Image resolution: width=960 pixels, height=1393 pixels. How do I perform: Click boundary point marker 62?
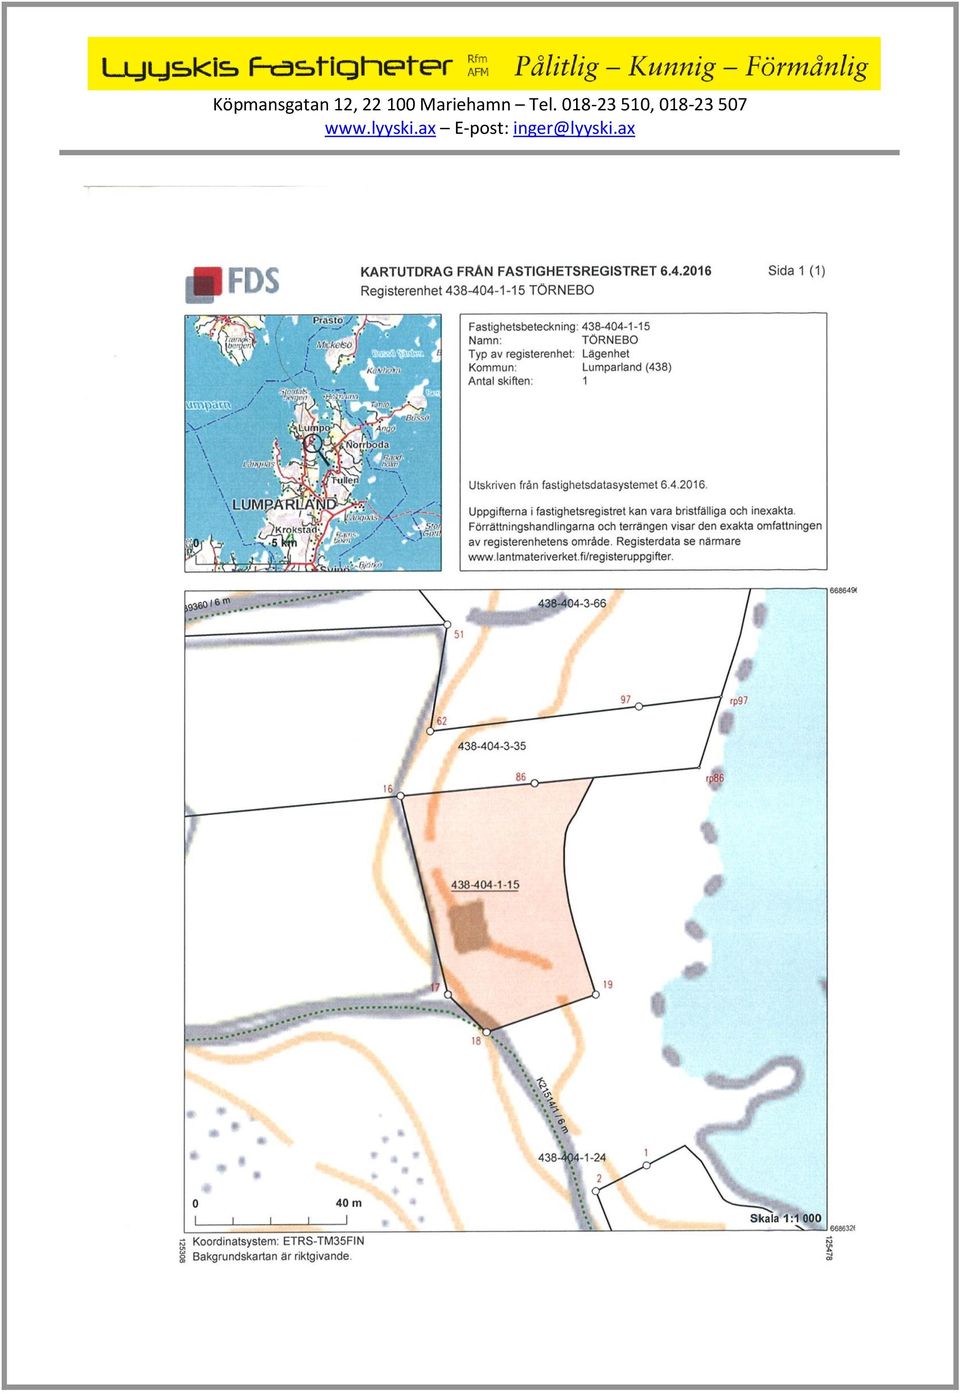point(431,731)
